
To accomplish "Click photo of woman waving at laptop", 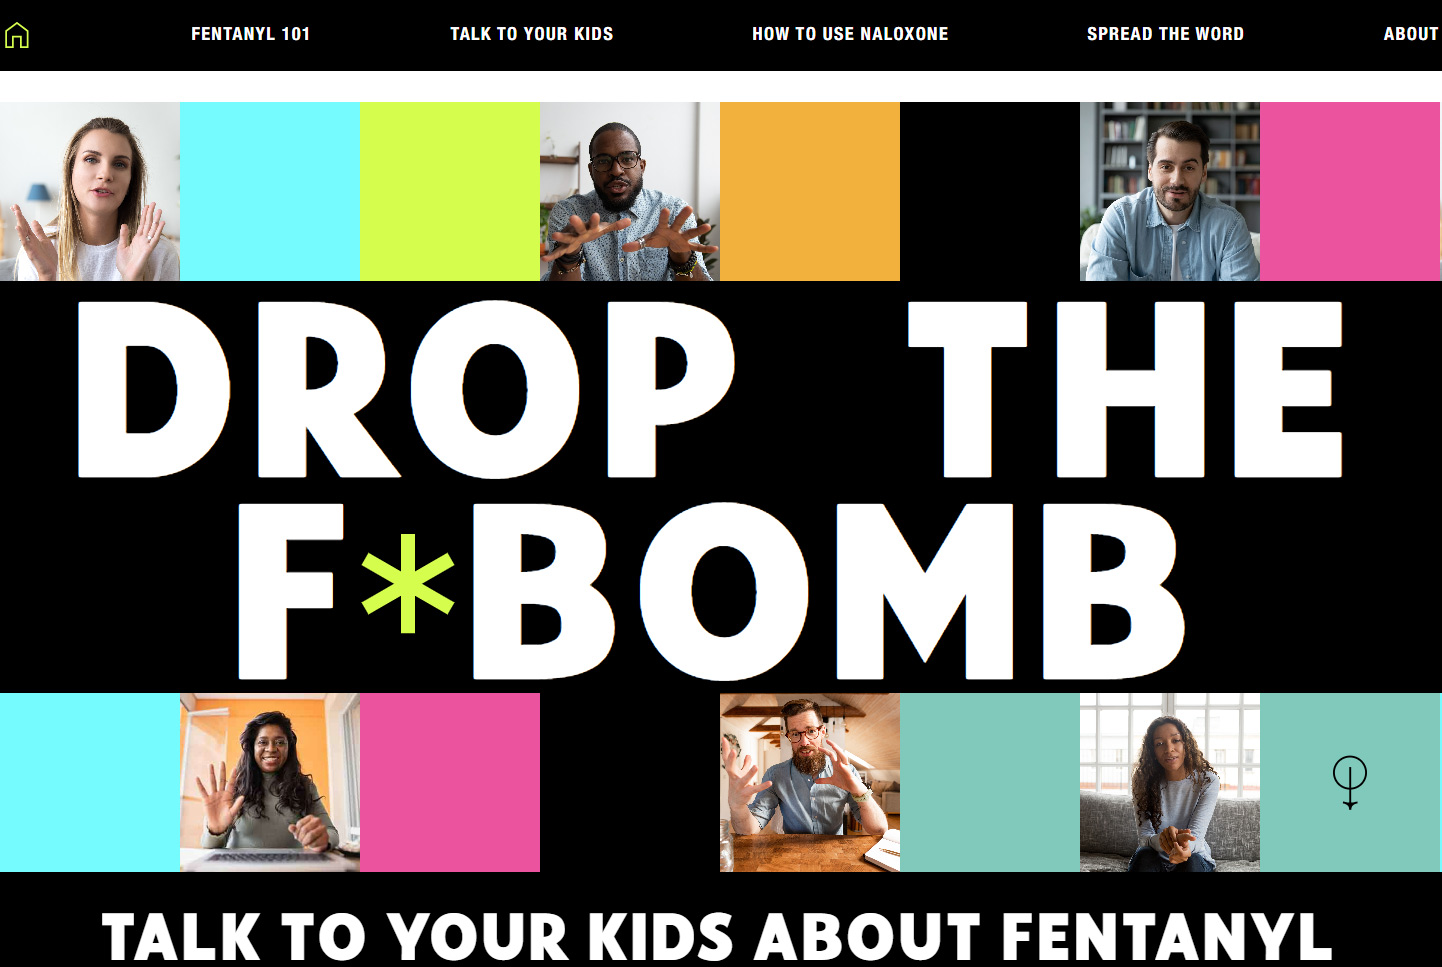I will tap(270, 782).
